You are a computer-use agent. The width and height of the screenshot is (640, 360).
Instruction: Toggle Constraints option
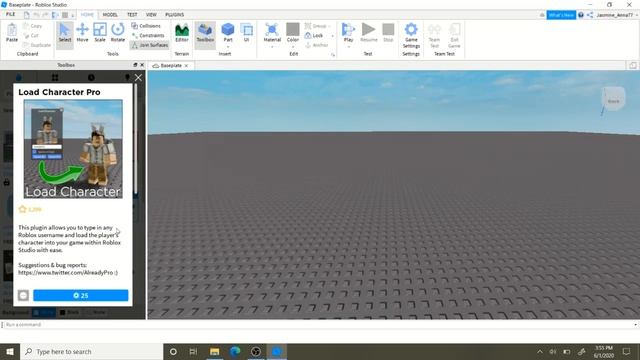point(148,36)
